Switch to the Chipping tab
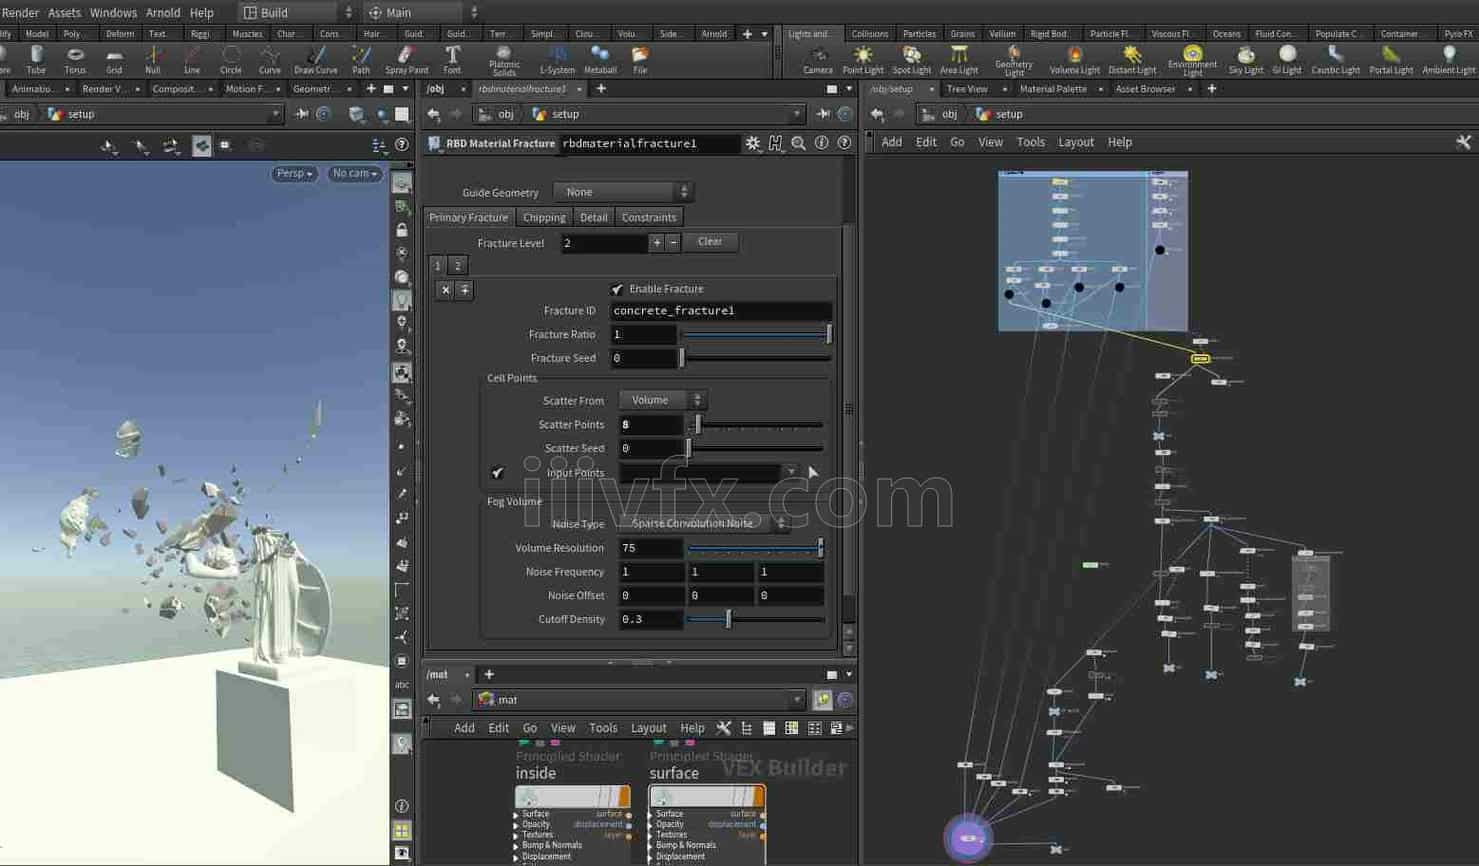The width and height of the screenshot is (1479, 866). coord(544,217)
